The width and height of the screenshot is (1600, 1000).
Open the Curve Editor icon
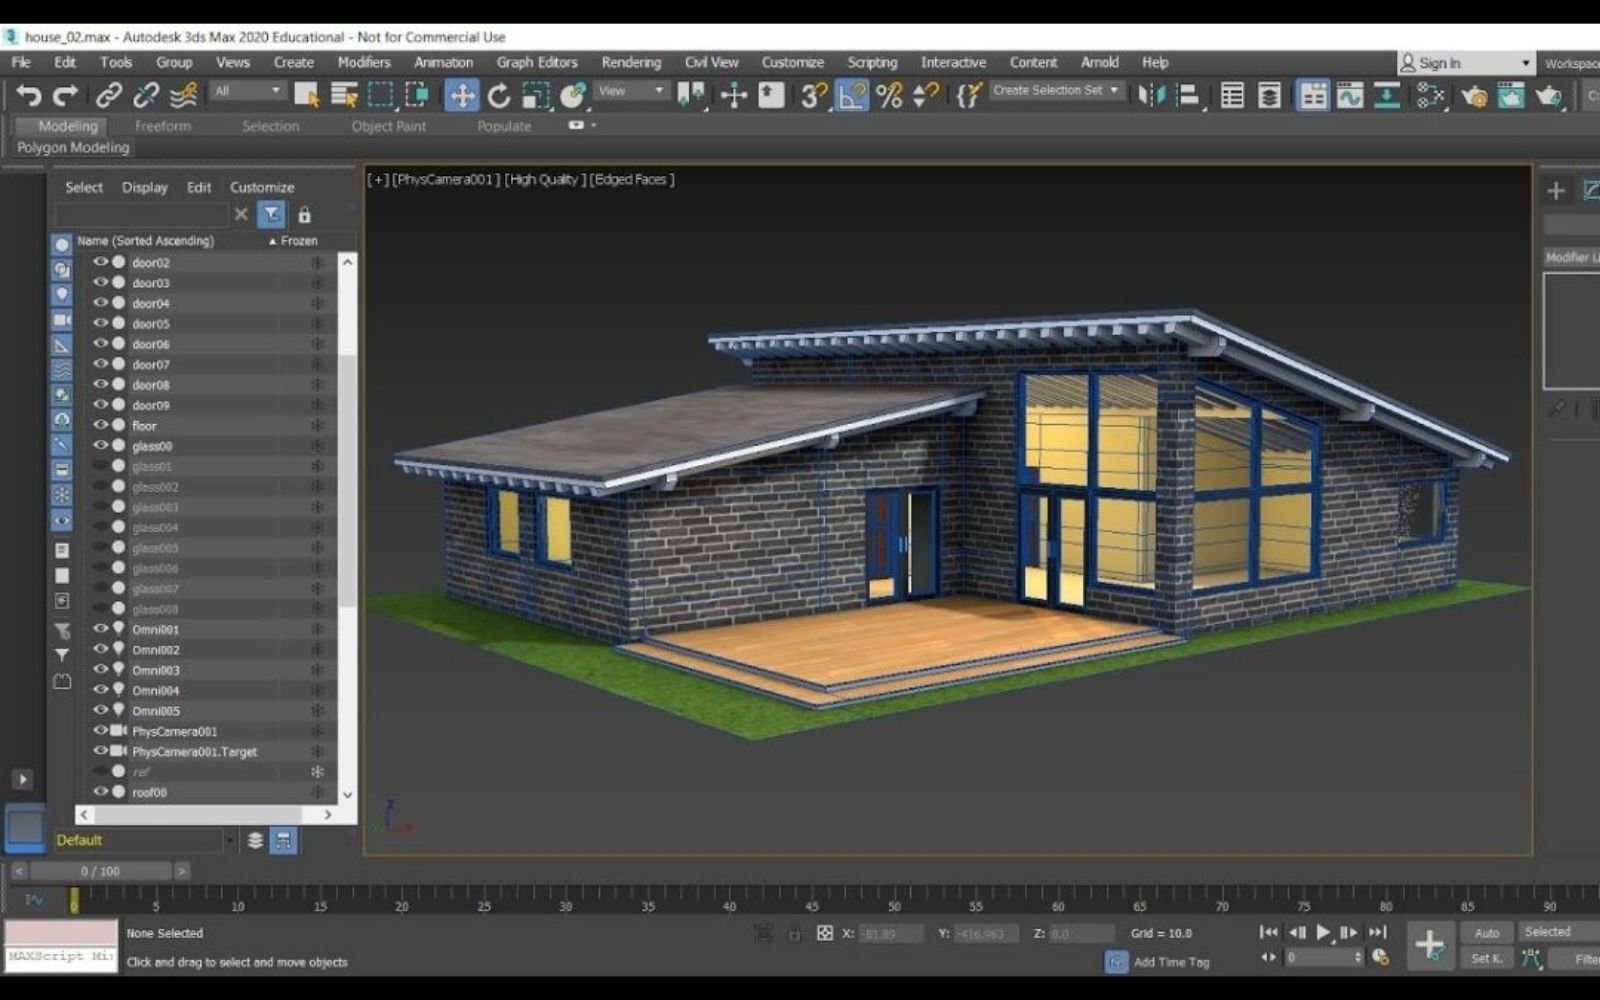coord(1350,95)
